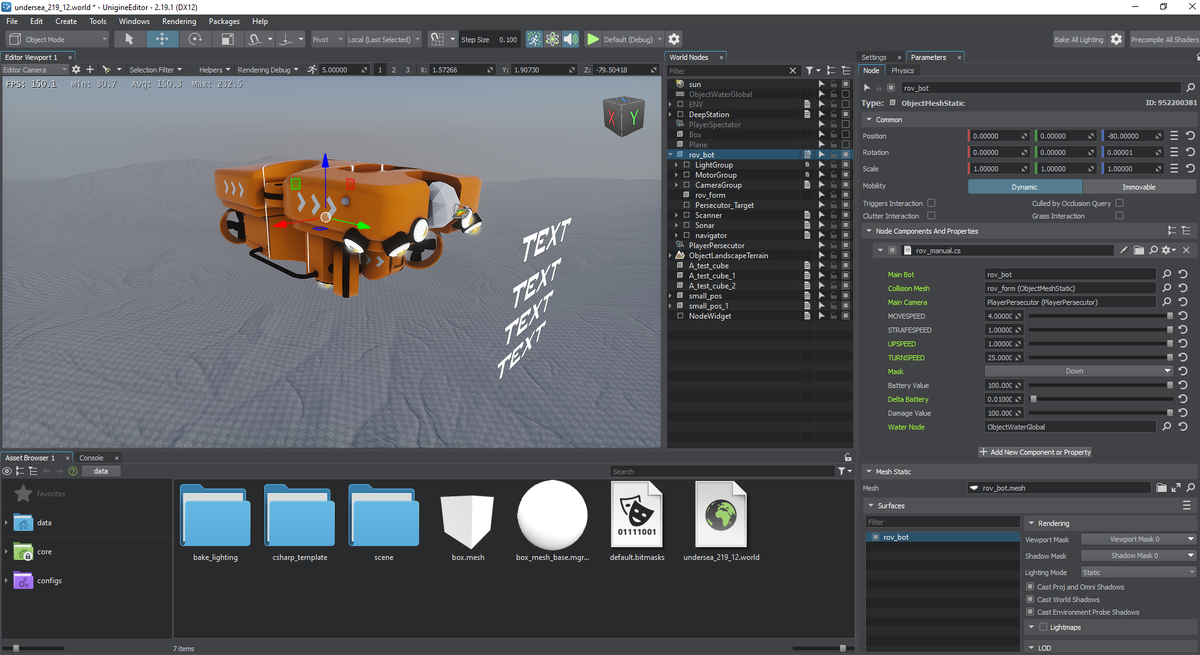Switch to the Console tab
The width and height of the screenshot is (1200, 655).
pyautogui.click(x=91, y=458)
